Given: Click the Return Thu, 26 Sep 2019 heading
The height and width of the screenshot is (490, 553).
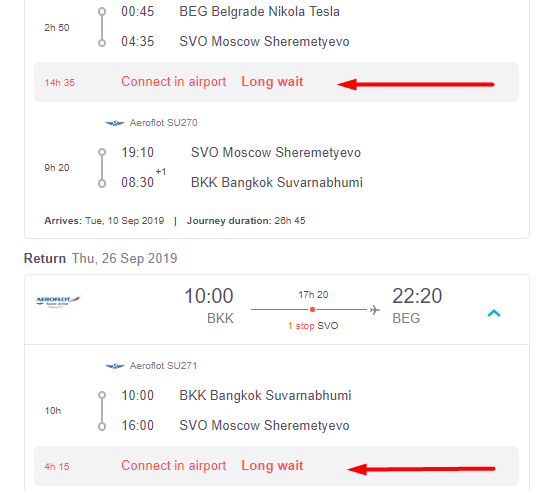Looking at the screenshot, I should (x=101, y=258).
